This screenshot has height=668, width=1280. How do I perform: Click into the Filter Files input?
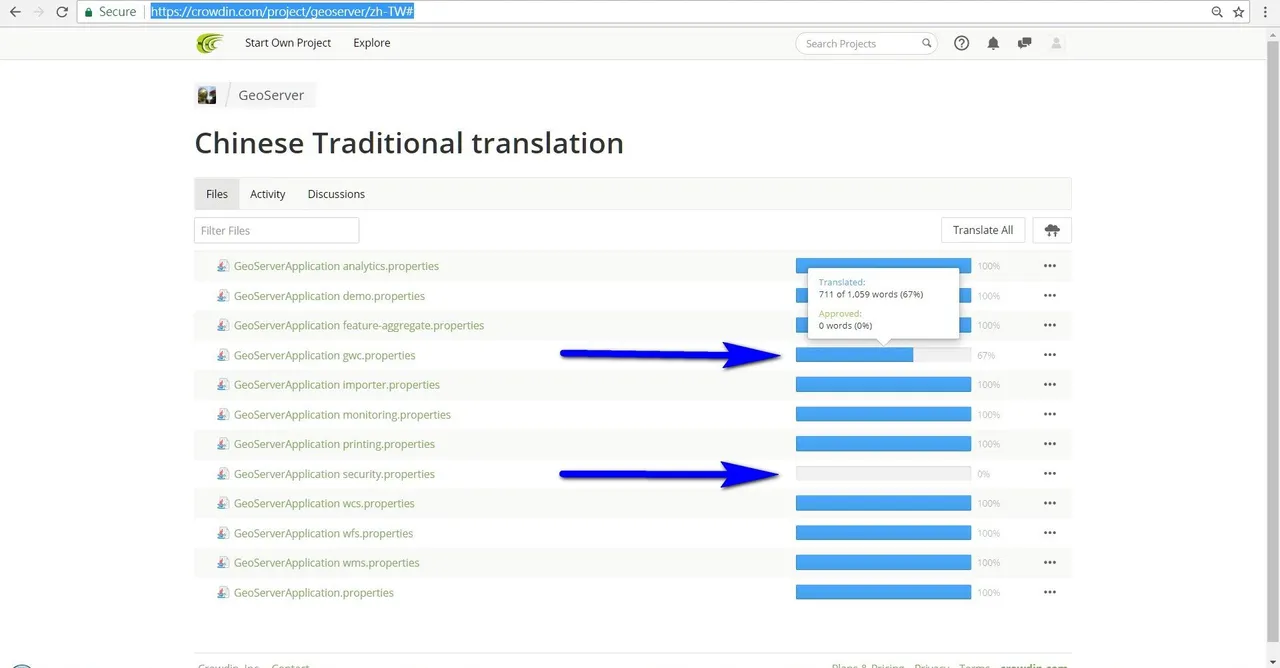pyautogui.click(x=276, y=230)
